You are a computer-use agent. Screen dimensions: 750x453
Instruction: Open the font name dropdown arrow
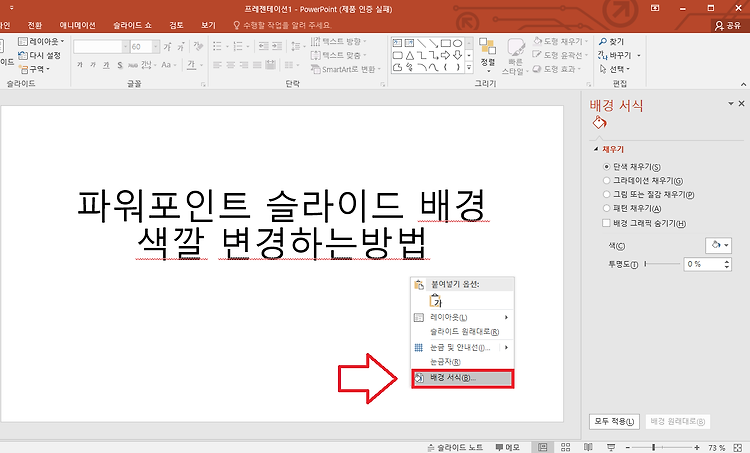pyautogui.click(x=126, y=46)
